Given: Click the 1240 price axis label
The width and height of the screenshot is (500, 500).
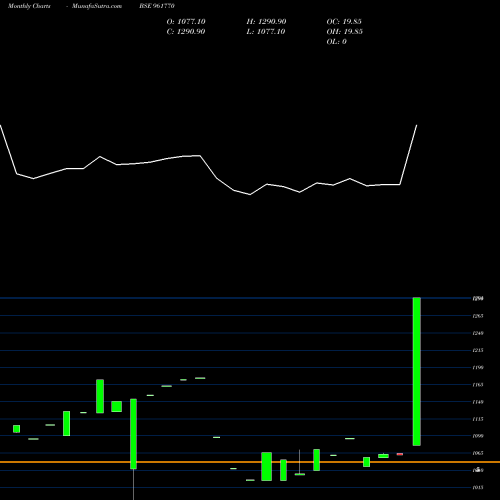Looking at the screenshot, I should coord(478,333).
